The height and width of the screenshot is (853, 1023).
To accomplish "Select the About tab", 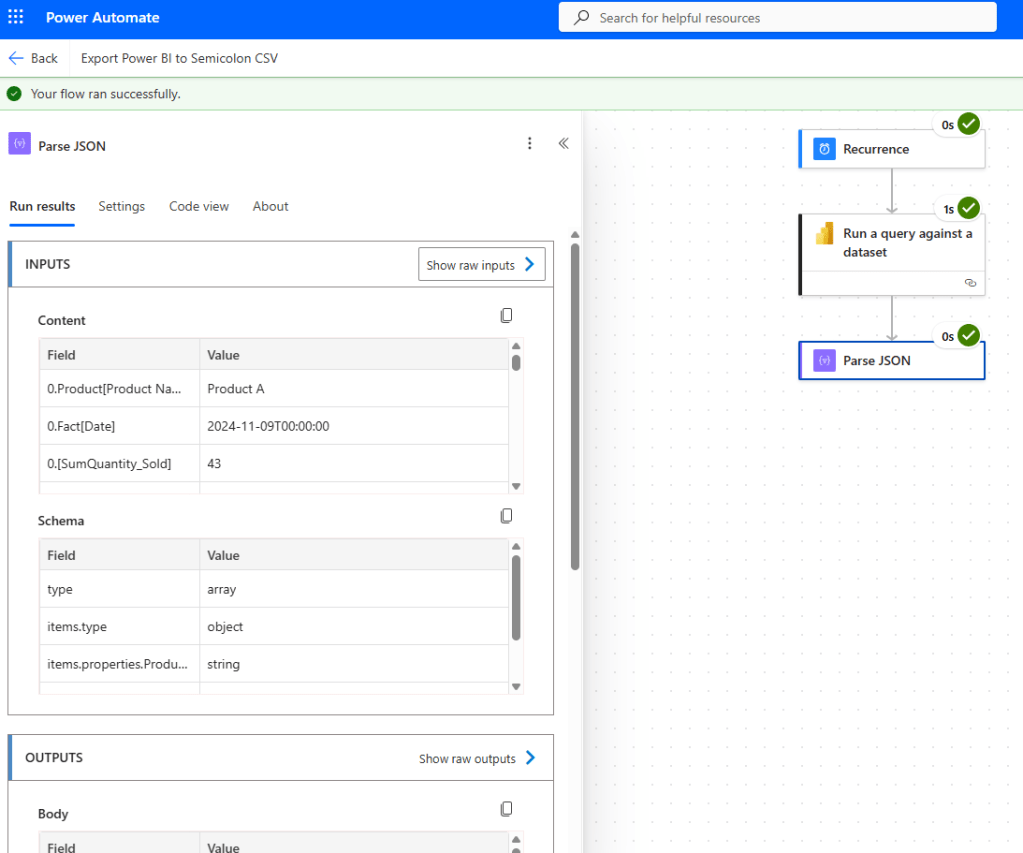I will (x=270, y=206).
